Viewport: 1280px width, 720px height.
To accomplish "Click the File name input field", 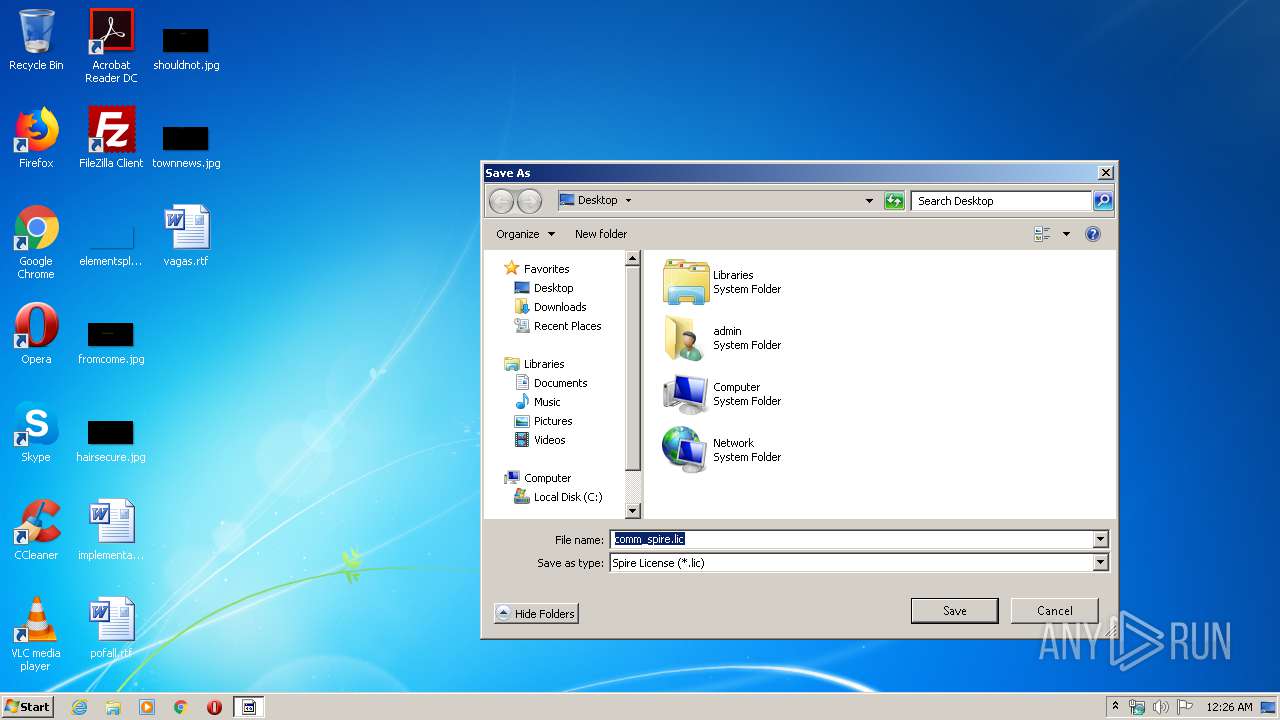I will coord(851,540).
